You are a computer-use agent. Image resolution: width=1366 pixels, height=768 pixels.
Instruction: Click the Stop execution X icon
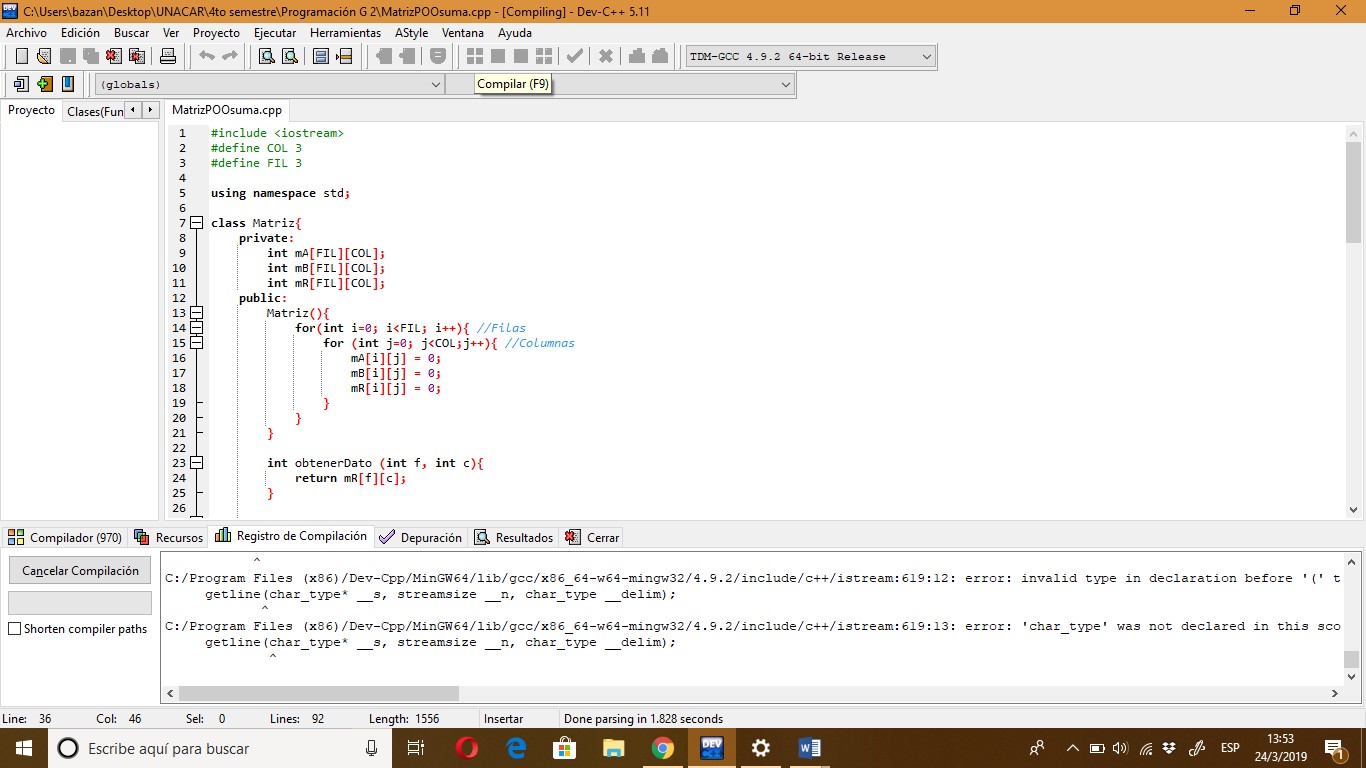coord(605,56)
